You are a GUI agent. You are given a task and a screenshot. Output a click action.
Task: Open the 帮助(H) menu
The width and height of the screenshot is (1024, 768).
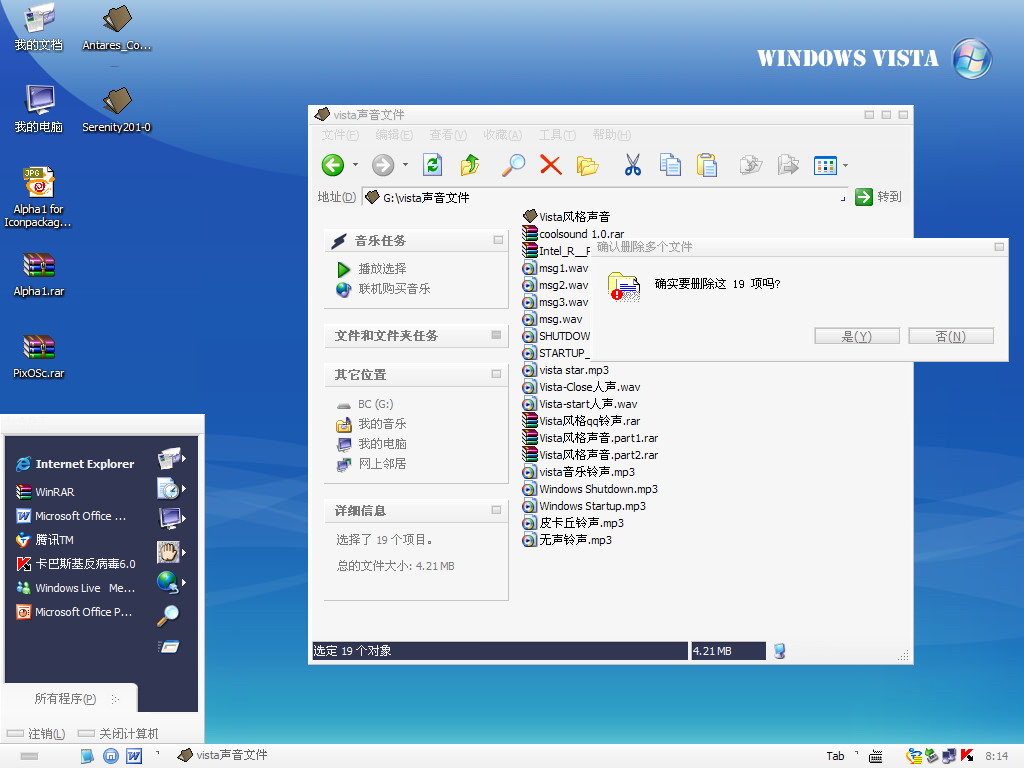[x=611, y=135]
